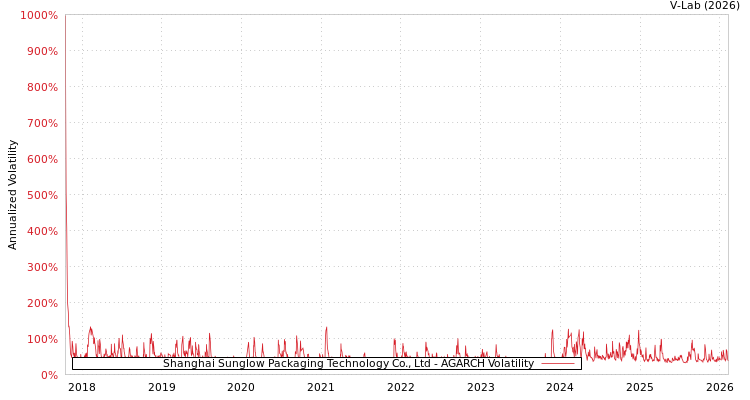The image size is (750, 400).
Task: Click the 500% y-axis label
Action: point(41,195)
